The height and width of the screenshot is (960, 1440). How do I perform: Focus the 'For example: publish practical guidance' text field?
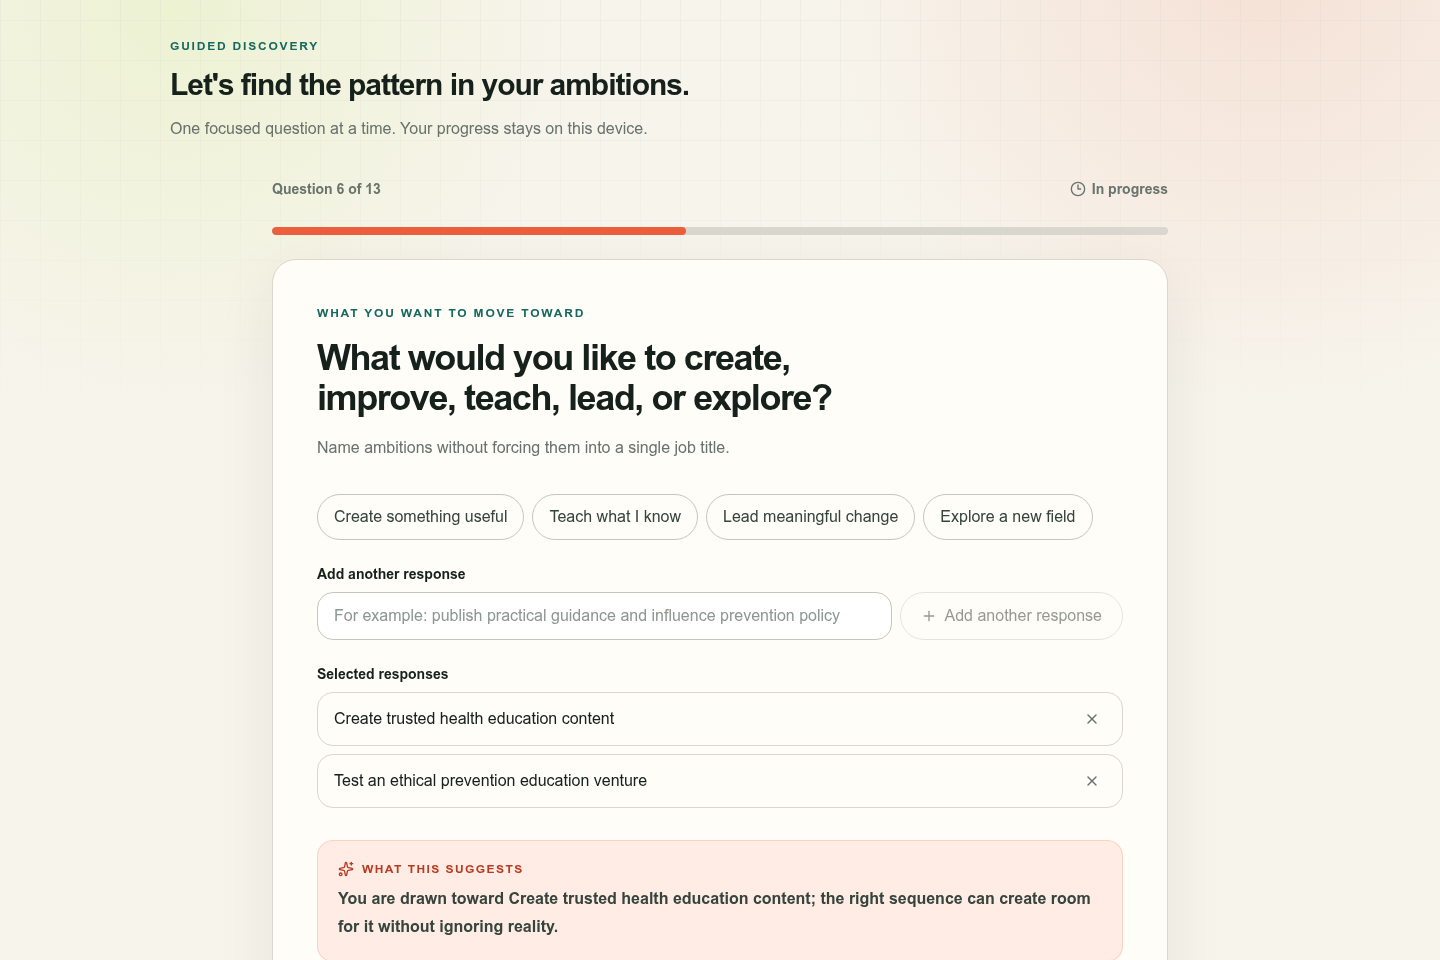point(604,616)
